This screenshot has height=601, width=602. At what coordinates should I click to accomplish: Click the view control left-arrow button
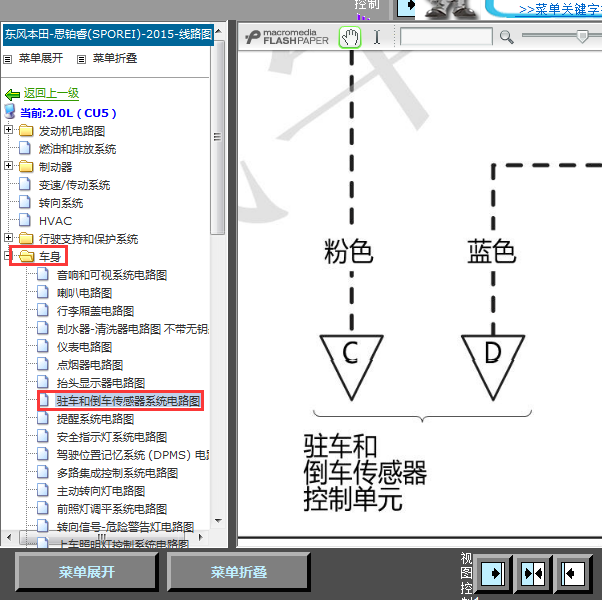coord(572,574)
